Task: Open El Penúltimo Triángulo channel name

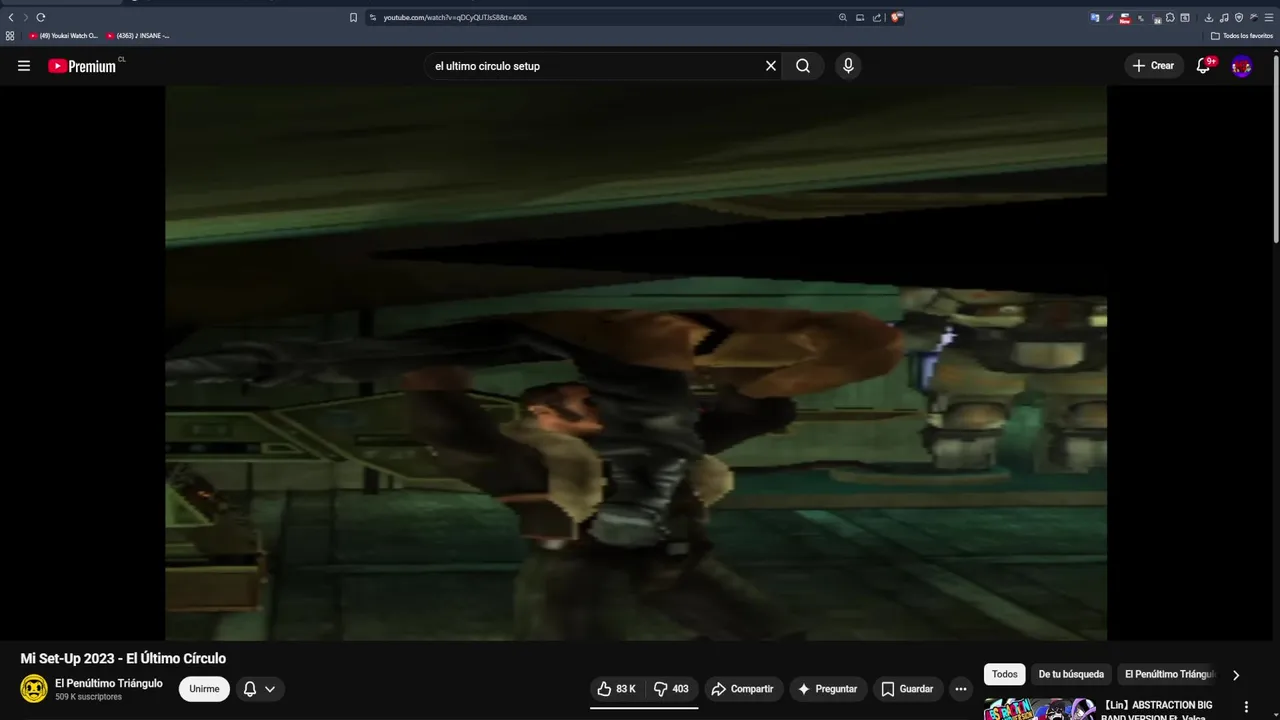Action: [109, 683]
